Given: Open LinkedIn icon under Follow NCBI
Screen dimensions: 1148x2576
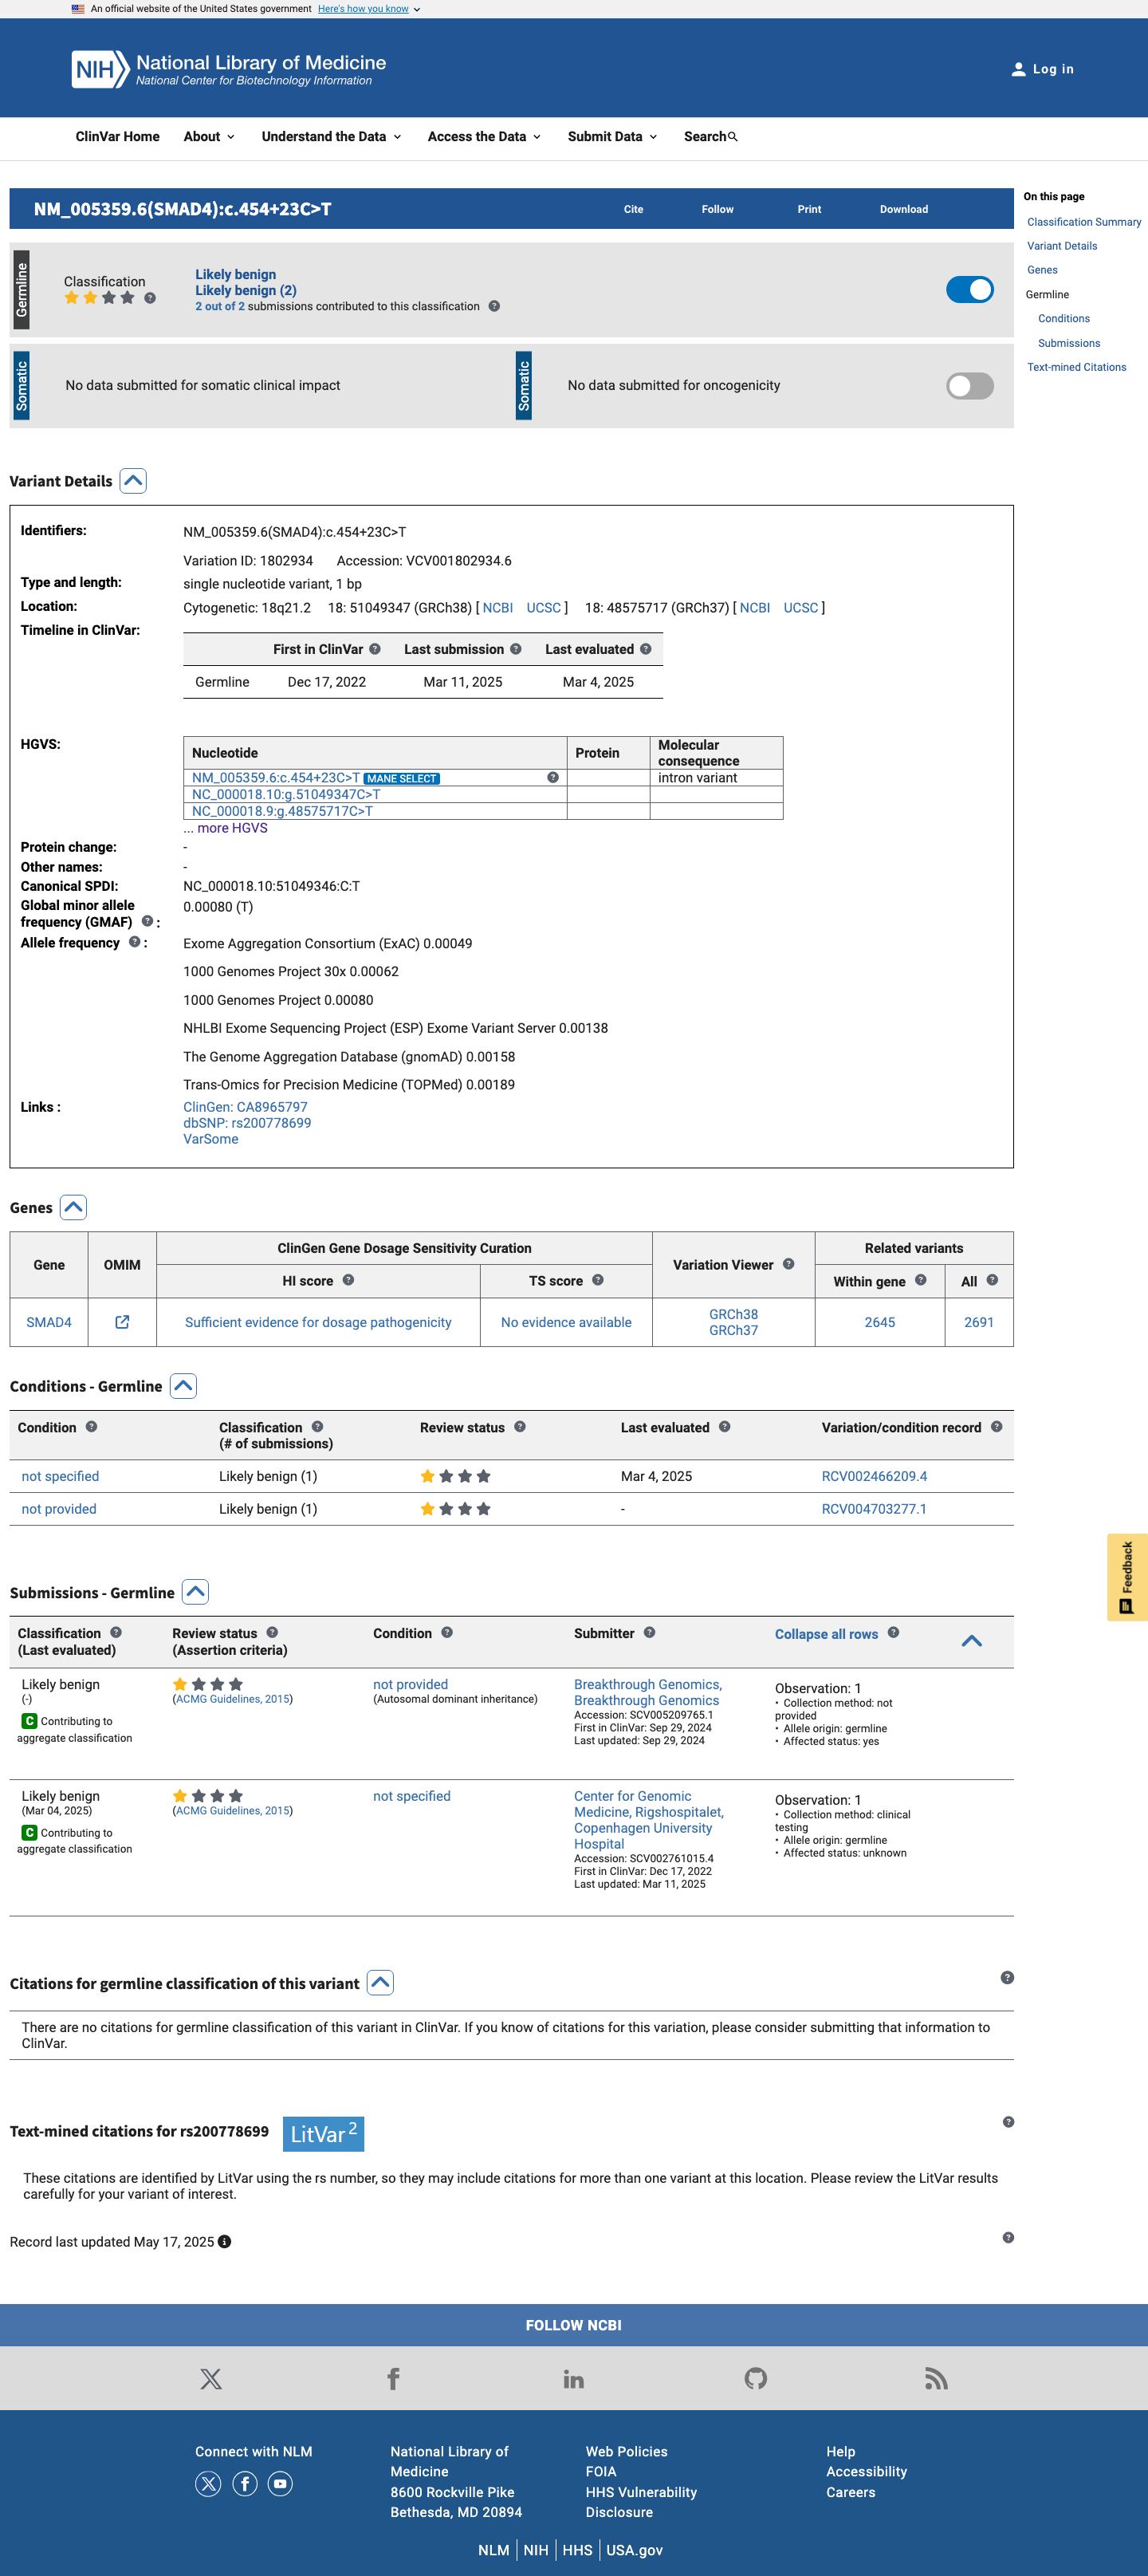Looking at the screenshot, I should (x=574, y=2379).
